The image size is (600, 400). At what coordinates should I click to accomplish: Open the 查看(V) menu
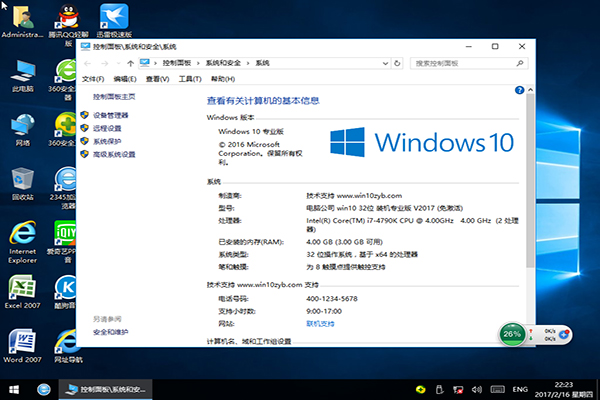coord(156,78)
